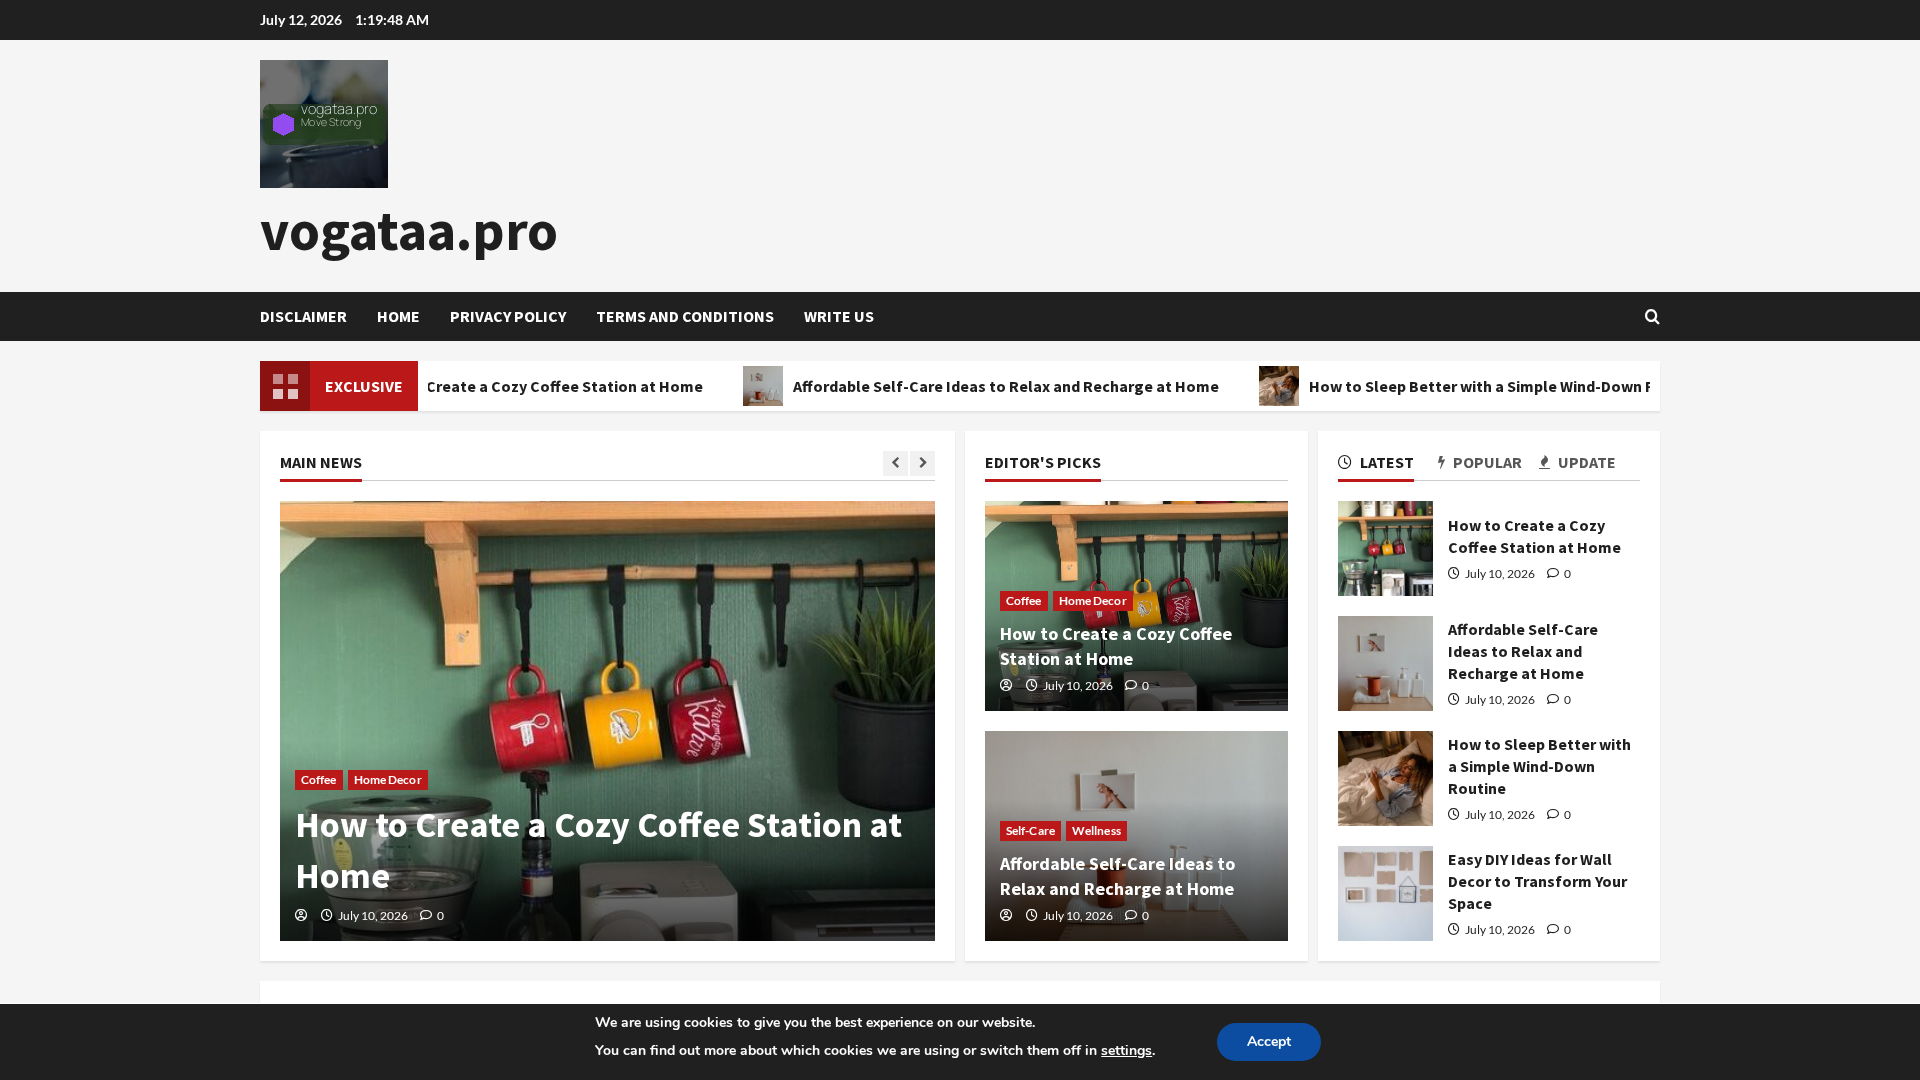Click the vogataa.pro site title
1920x1080 pixels.
pyautogui.click(x=408, y=230)
